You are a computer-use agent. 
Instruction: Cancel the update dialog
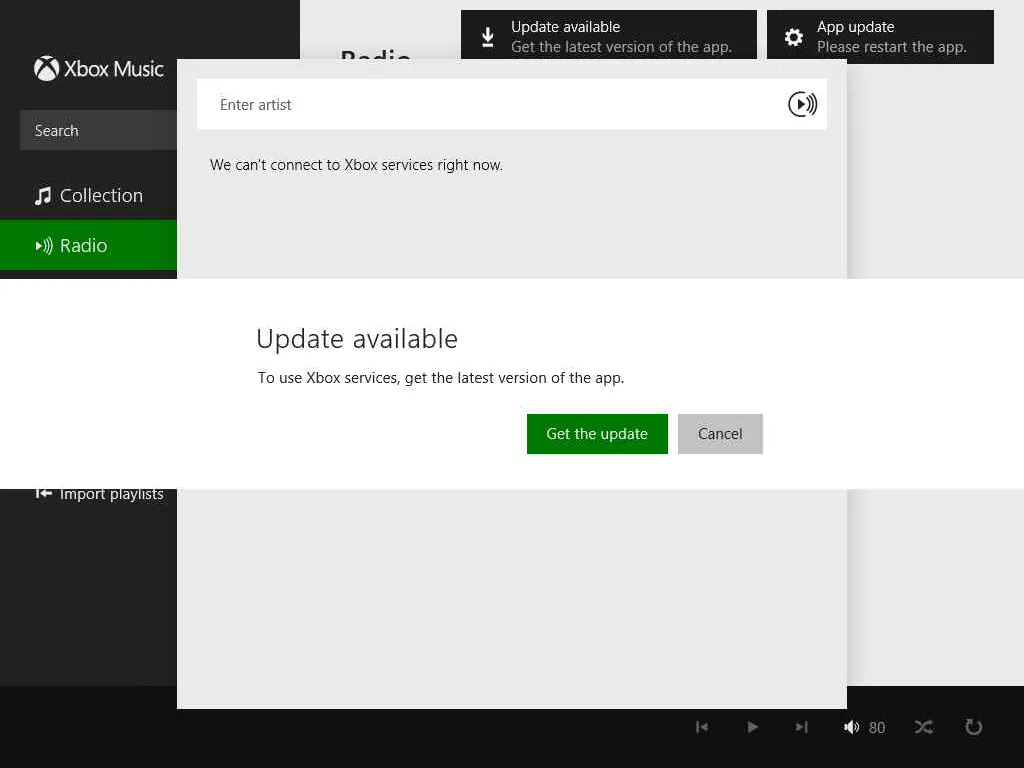[x=720, y=434]
